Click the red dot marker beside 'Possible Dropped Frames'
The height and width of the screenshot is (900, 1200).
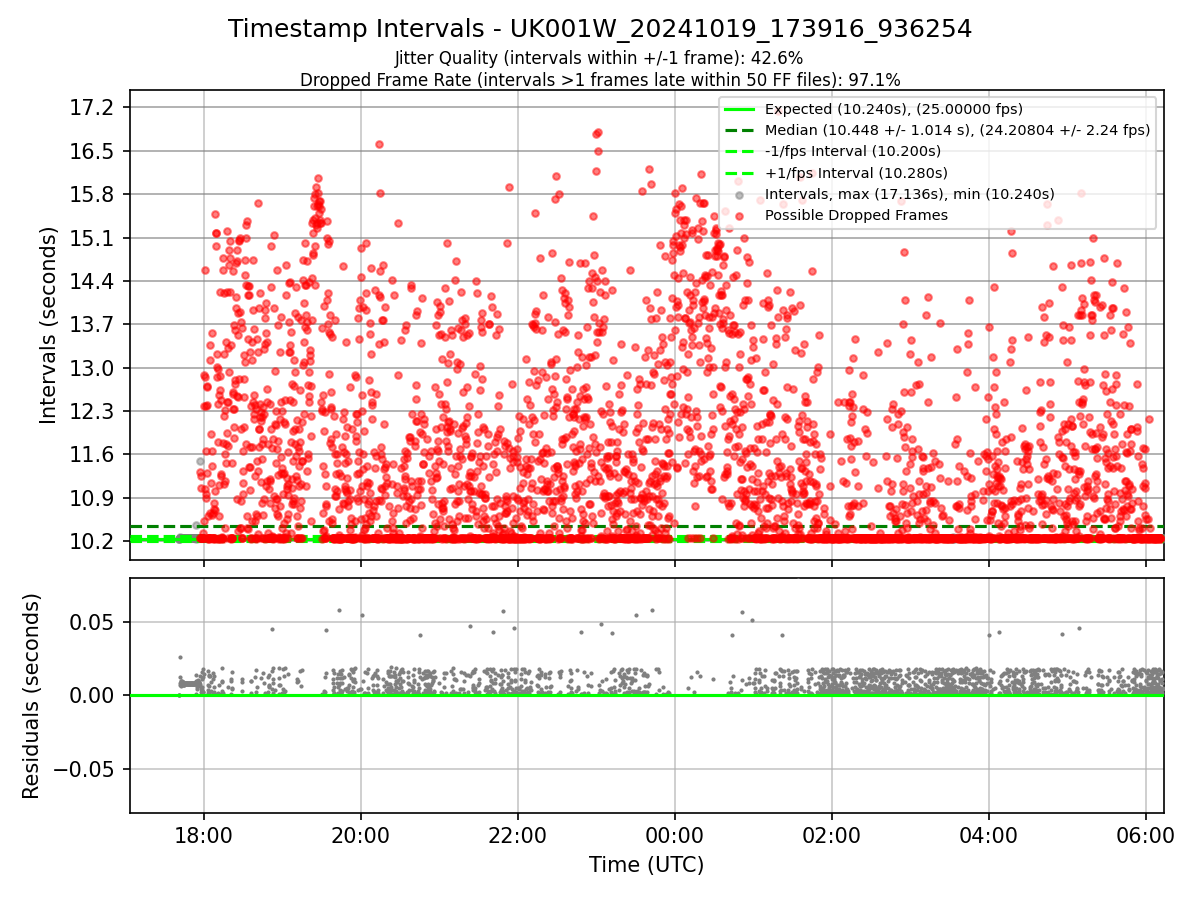click(x=739, y=215)
